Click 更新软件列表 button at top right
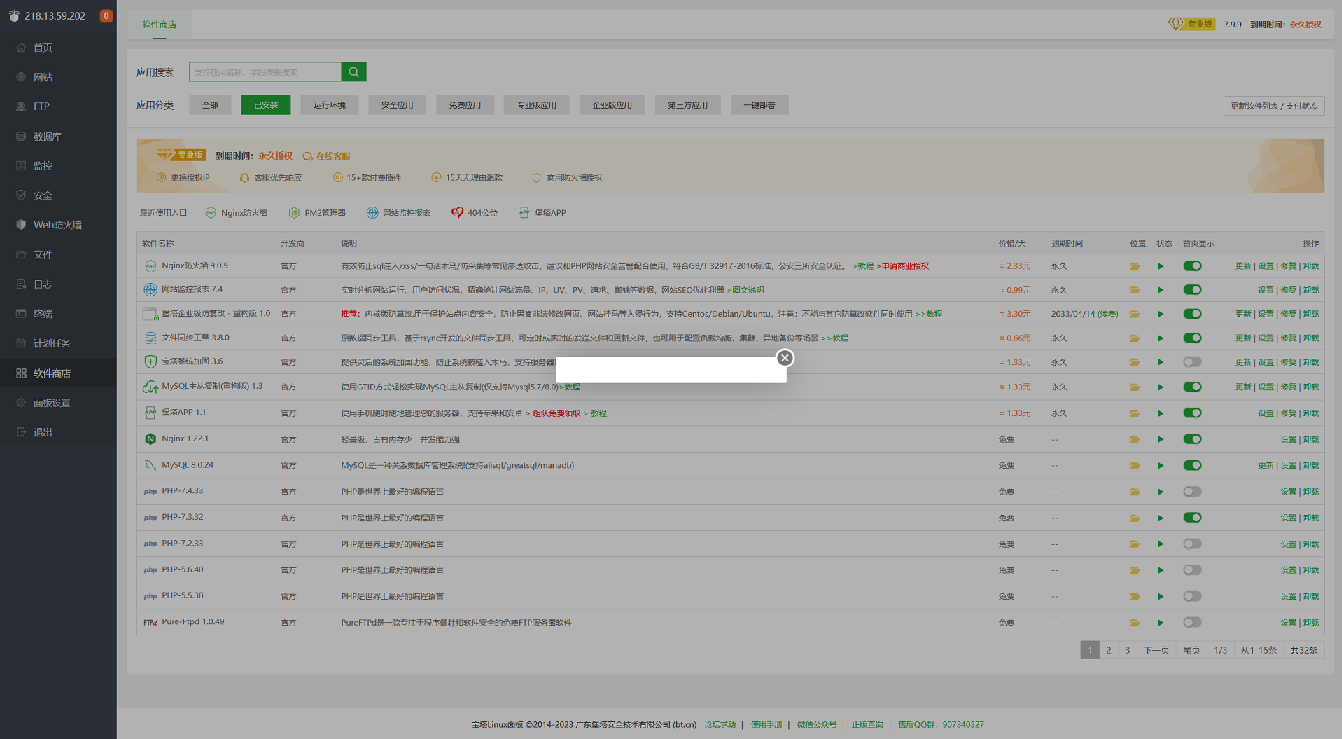The width and height of the screenshot is (1342, 739). (1274, 105)
